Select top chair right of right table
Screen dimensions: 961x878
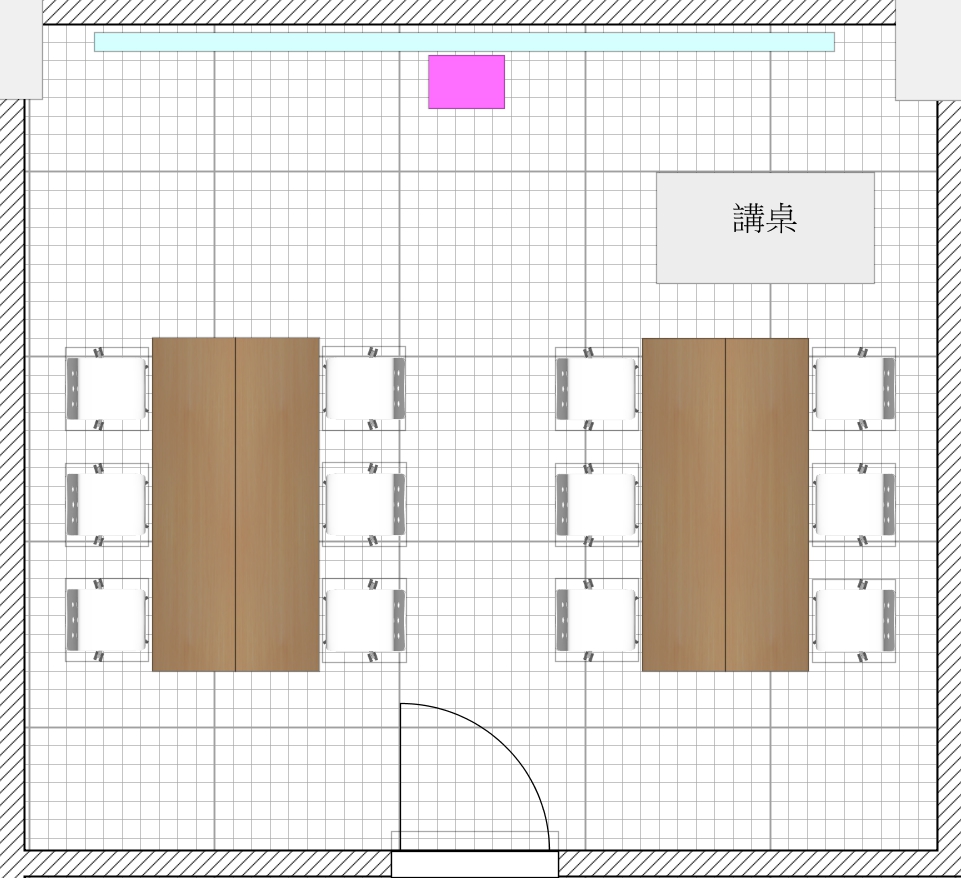(x=853, y=389)
